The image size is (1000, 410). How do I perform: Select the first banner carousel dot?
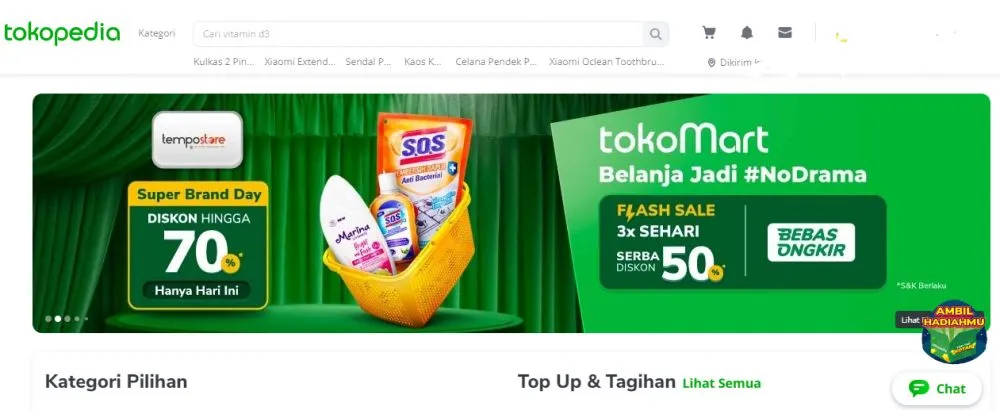pos(48,319)
